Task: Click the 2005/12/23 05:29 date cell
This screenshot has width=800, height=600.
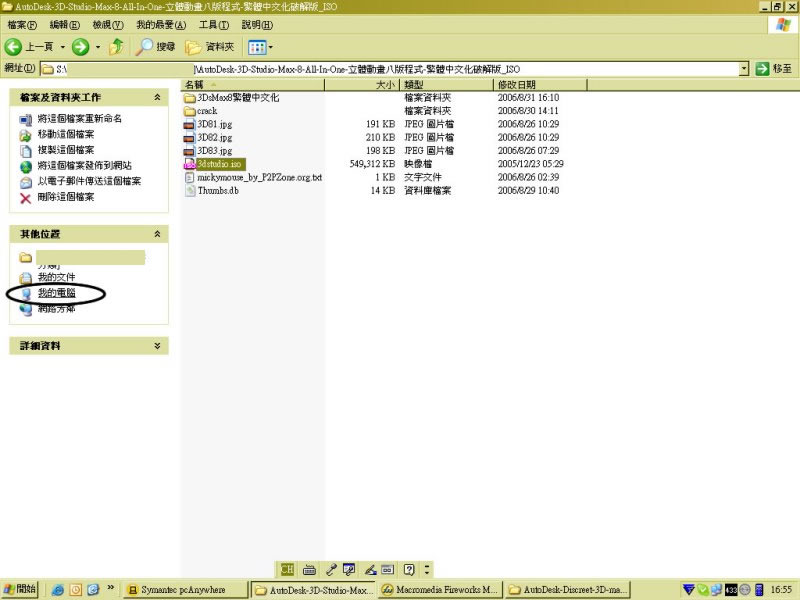Action: pyautogui.click(x=531, y=164)
